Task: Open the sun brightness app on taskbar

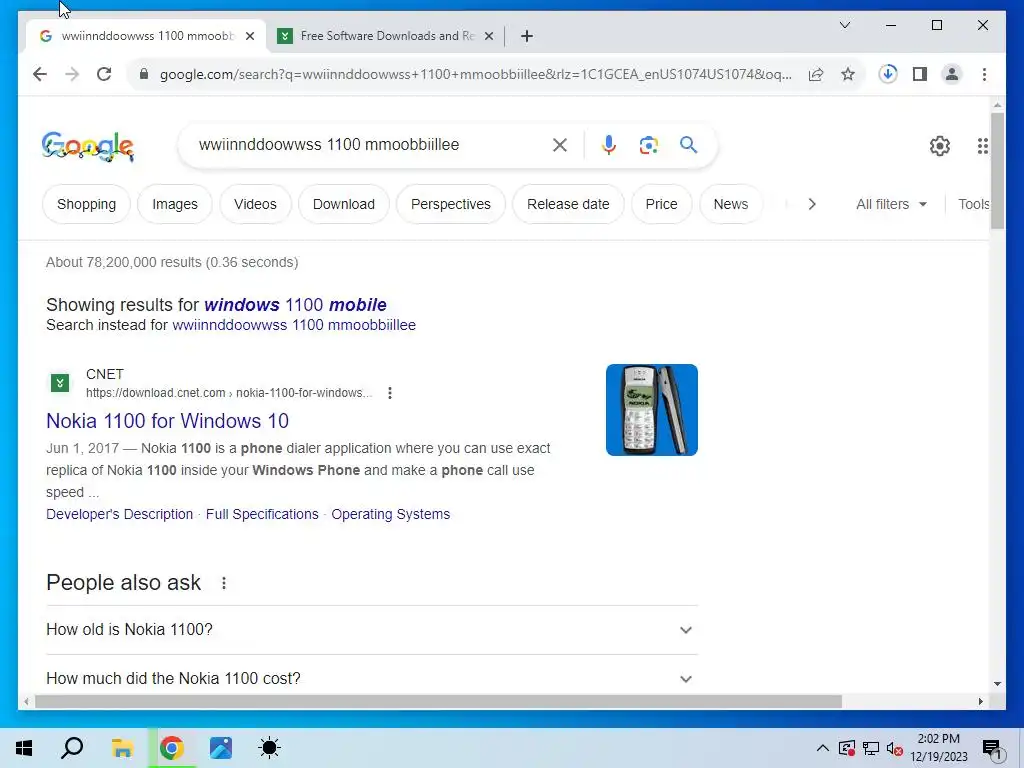Action: [x=269, y=748]
